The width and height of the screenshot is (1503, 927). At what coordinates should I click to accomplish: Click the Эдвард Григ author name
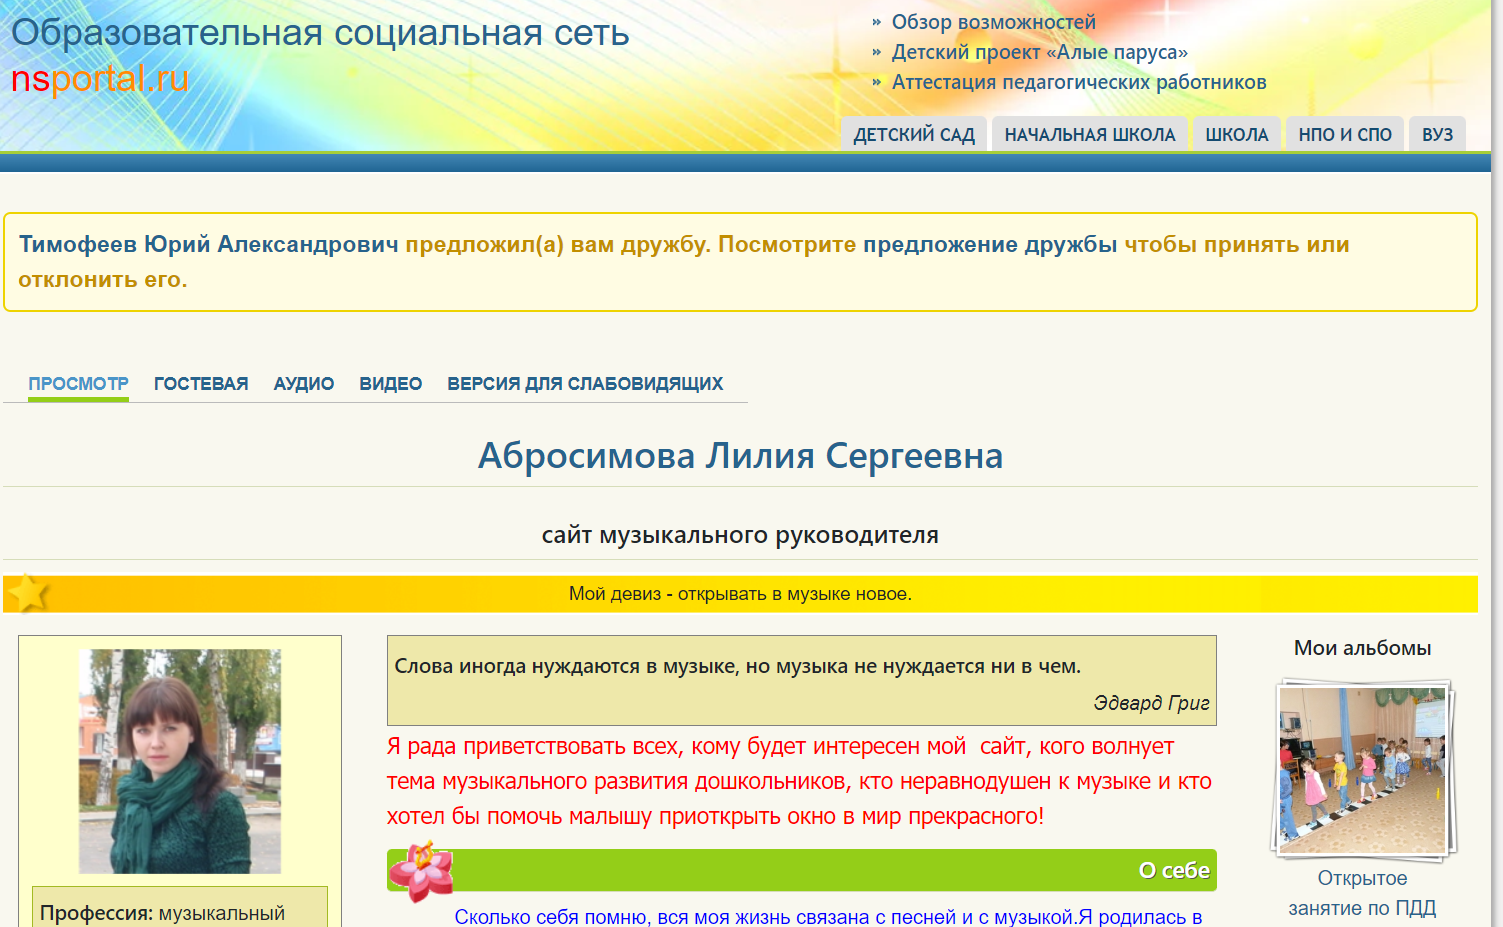coord(1151,703)
